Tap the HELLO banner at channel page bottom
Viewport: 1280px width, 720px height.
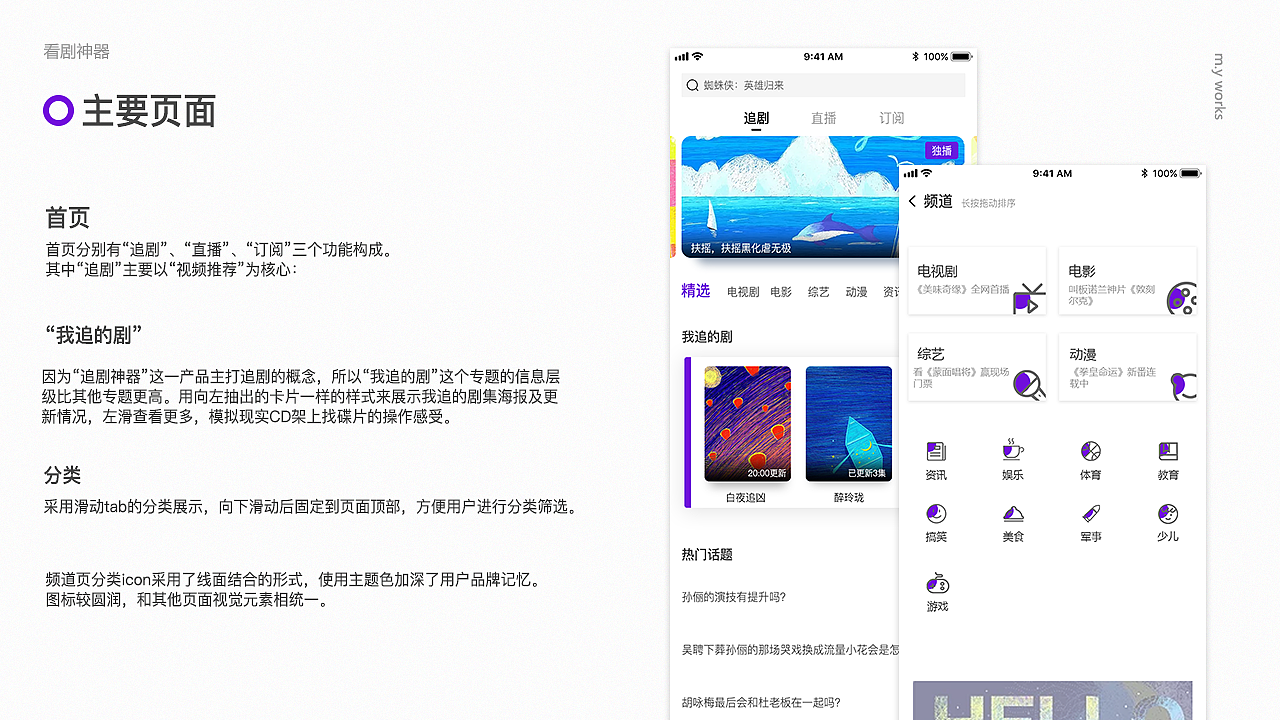(1052, 700)
